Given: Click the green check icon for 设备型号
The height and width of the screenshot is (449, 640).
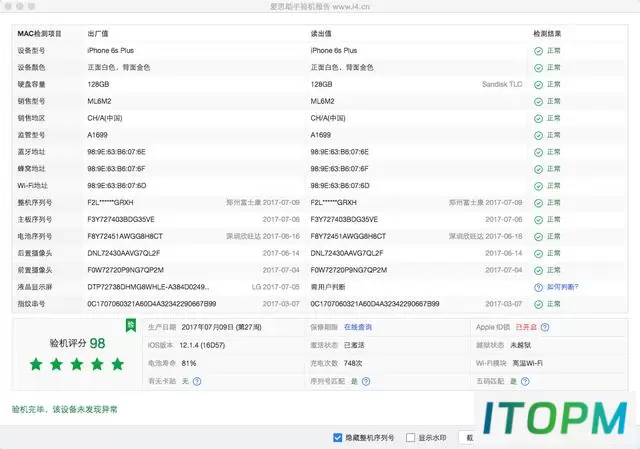Looking at the screenshot, I should click(538, 51).
